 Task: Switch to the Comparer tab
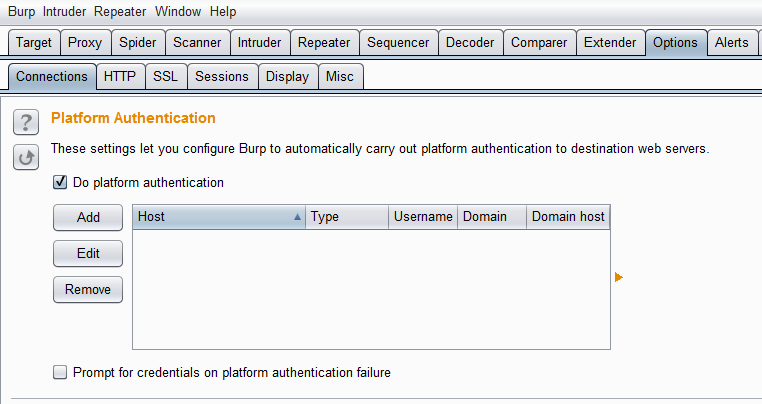[x=539, y=43]
